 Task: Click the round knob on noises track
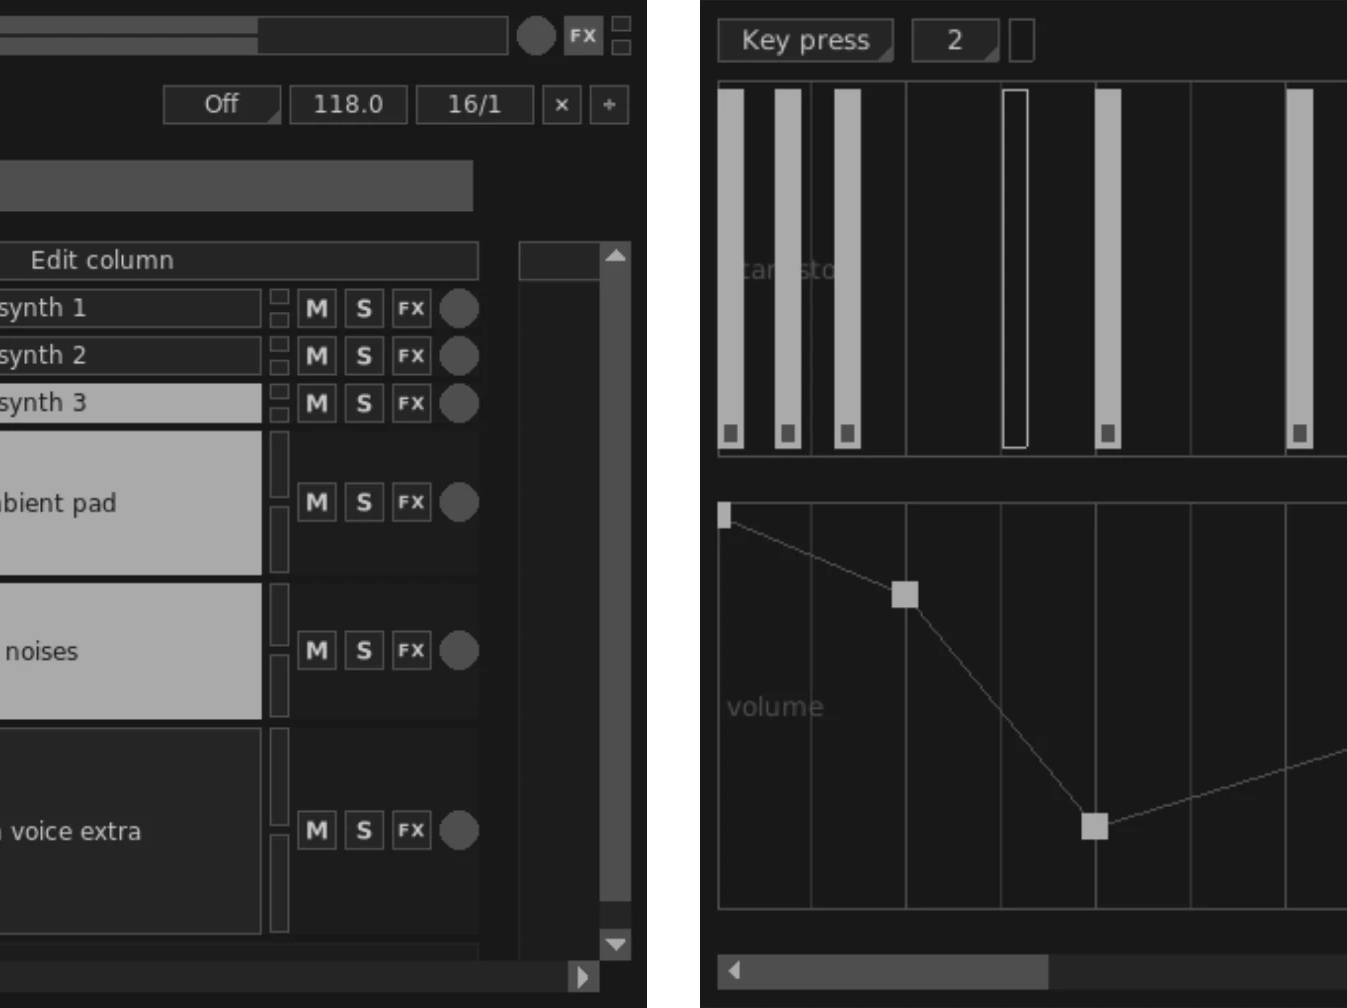tap(459, 651)
